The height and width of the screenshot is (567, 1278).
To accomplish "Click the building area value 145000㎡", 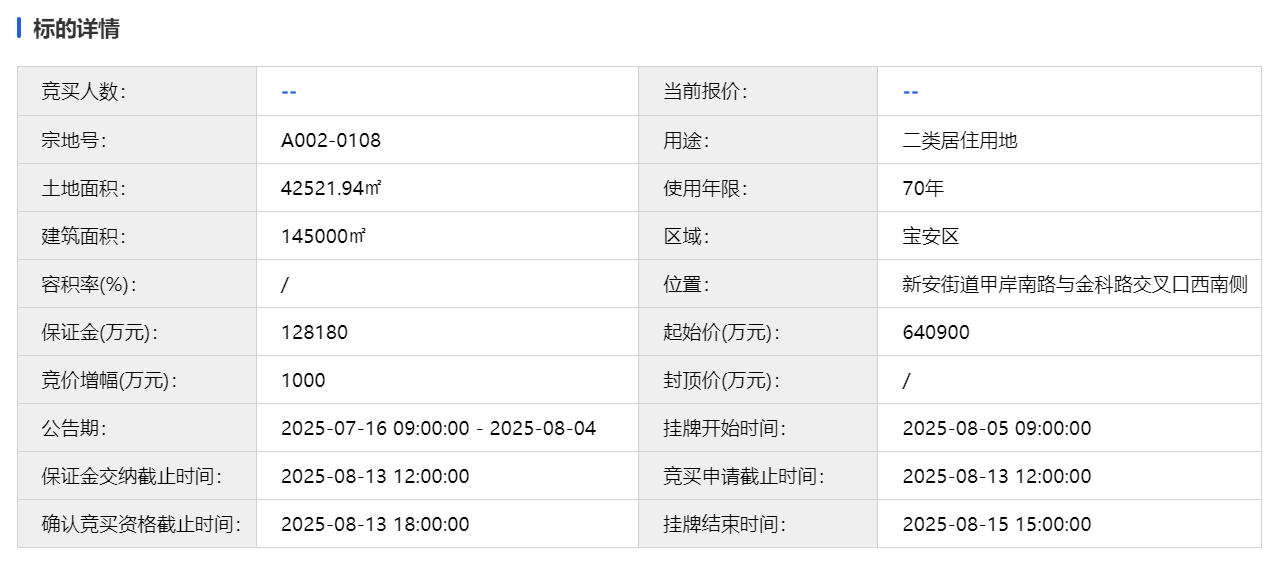I will [x=324, y=236].
